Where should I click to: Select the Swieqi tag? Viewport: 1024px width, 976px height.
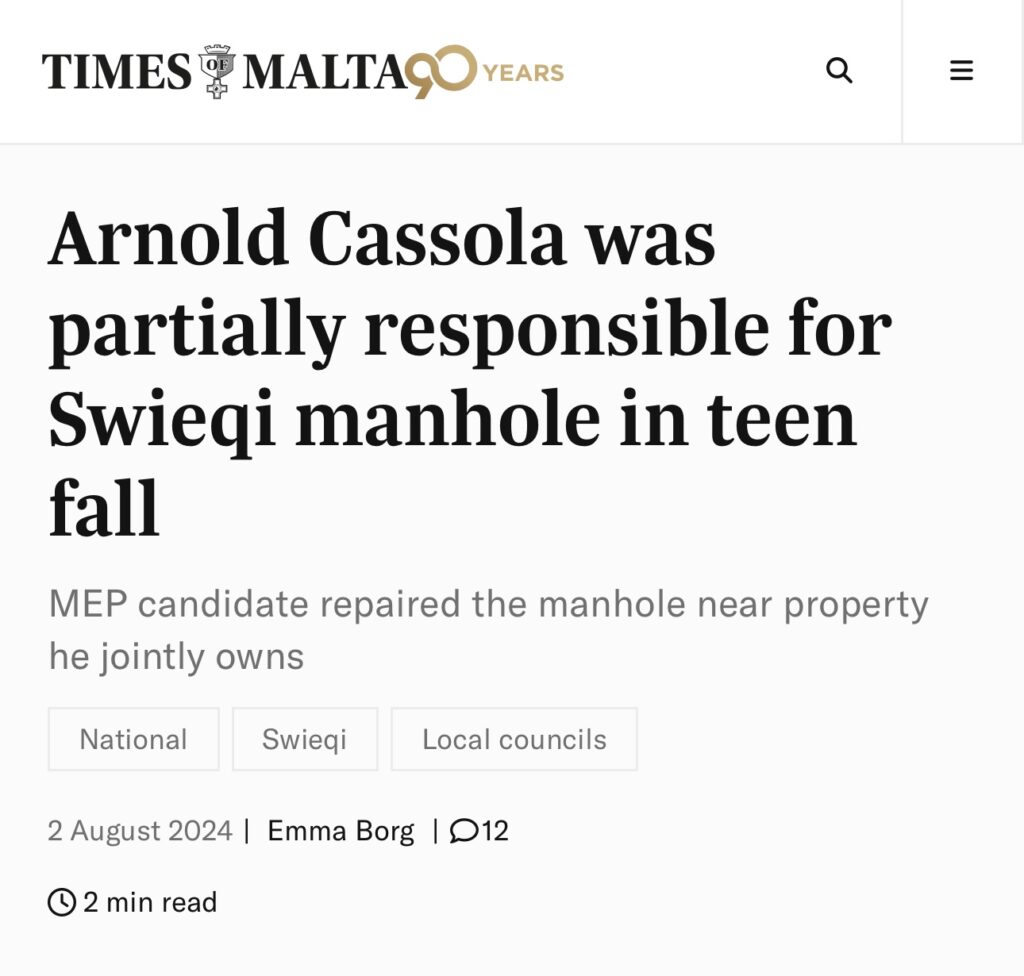coord(305,740)
